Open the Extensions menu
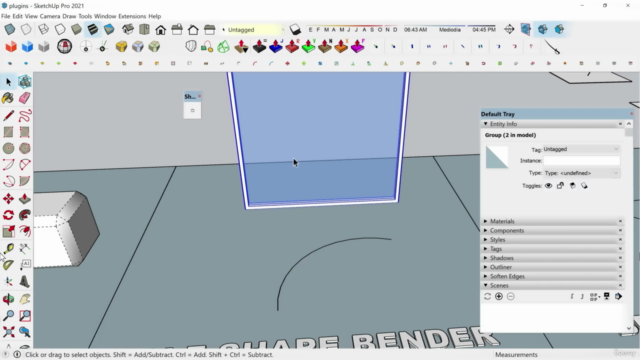Screen dimensions: 640x360 point(132,16)
